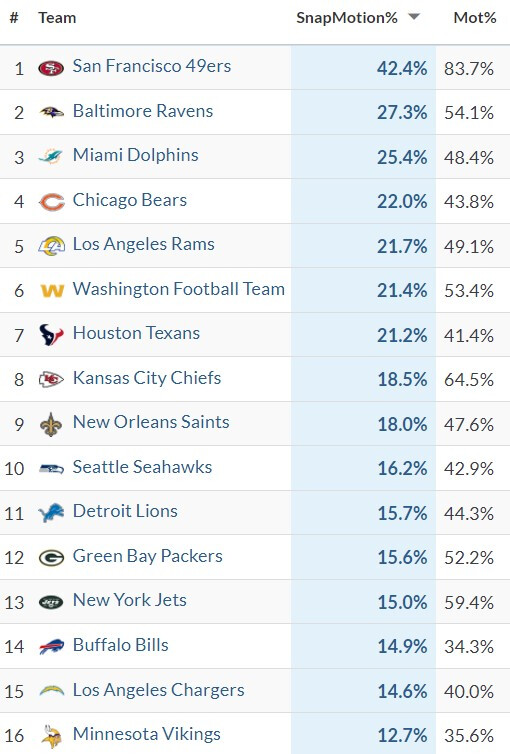Click the Los Angeles Rams logo icon
Screen dimensions: 510x754
click(x=51, y=246)
